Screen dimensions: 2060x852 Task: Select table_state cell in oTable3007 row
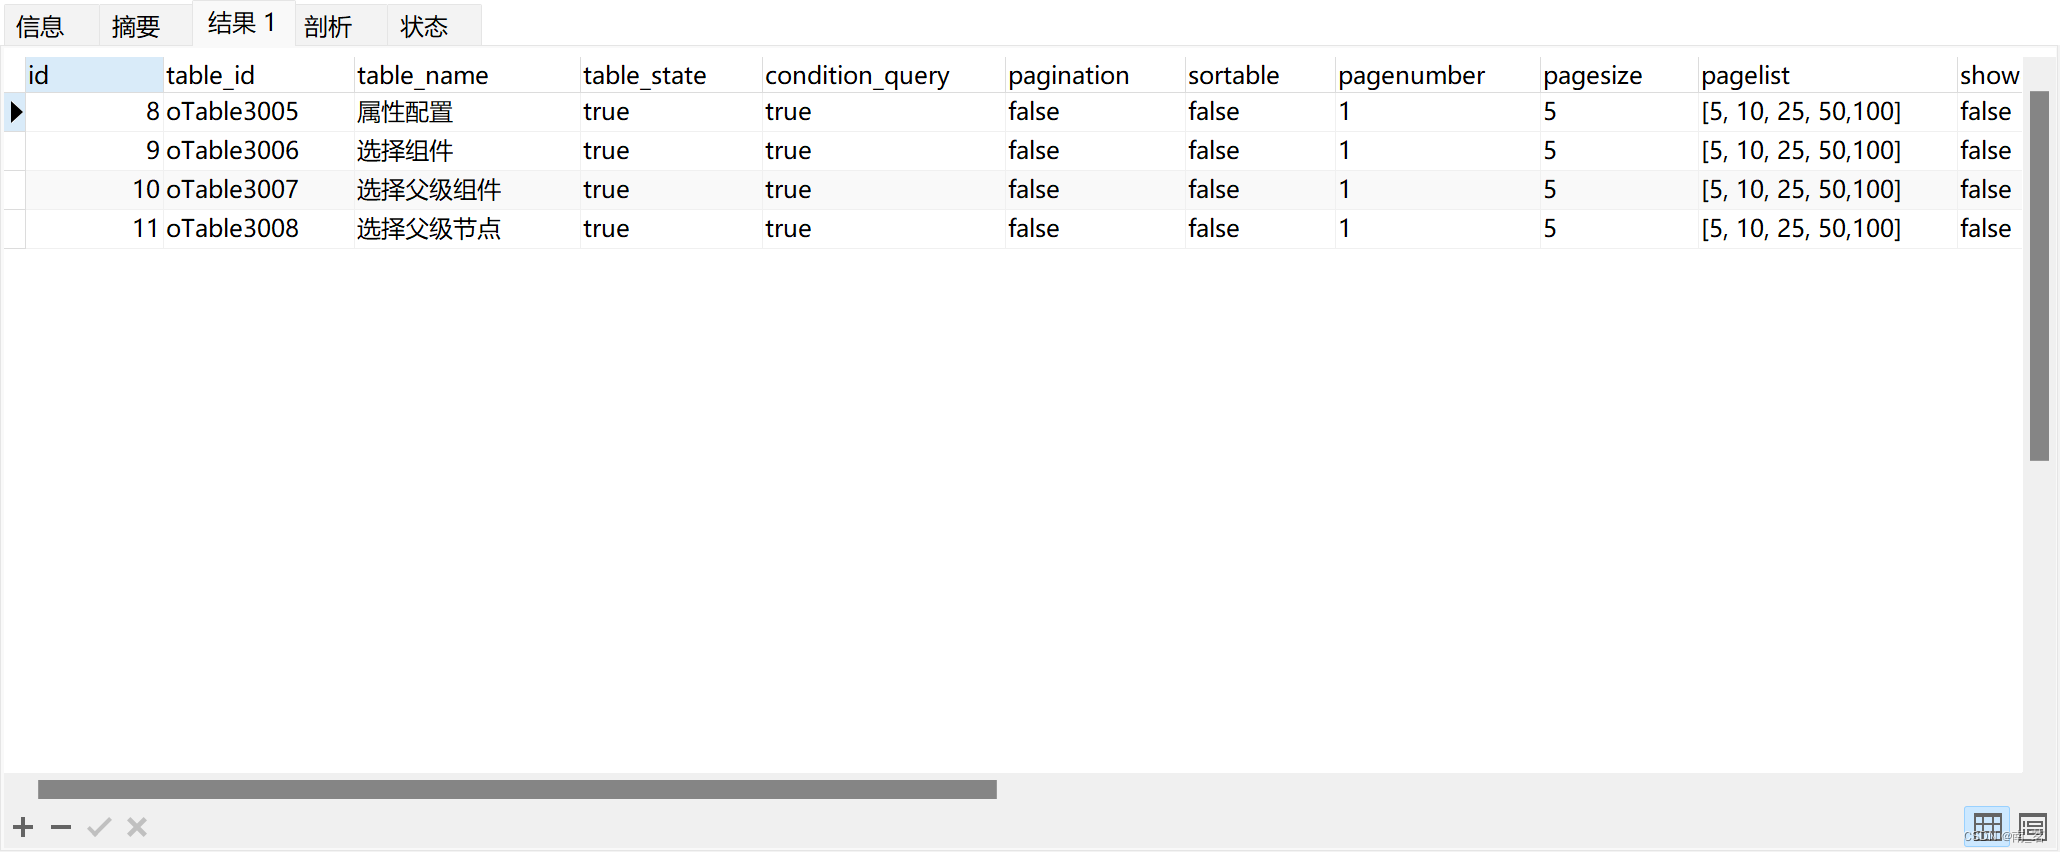point(671,189)
